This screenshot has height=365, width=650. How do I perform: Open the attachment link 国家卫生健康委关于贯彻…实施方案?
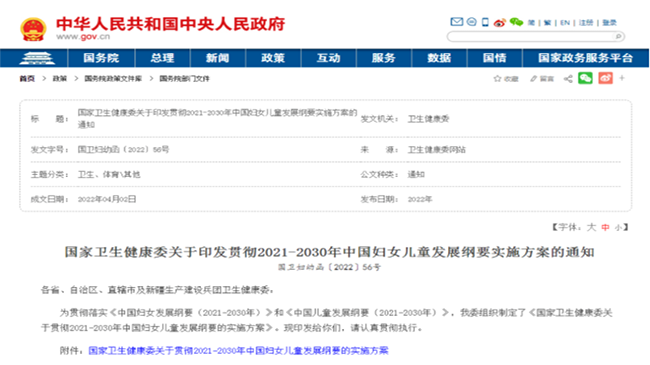click(238, 351)
